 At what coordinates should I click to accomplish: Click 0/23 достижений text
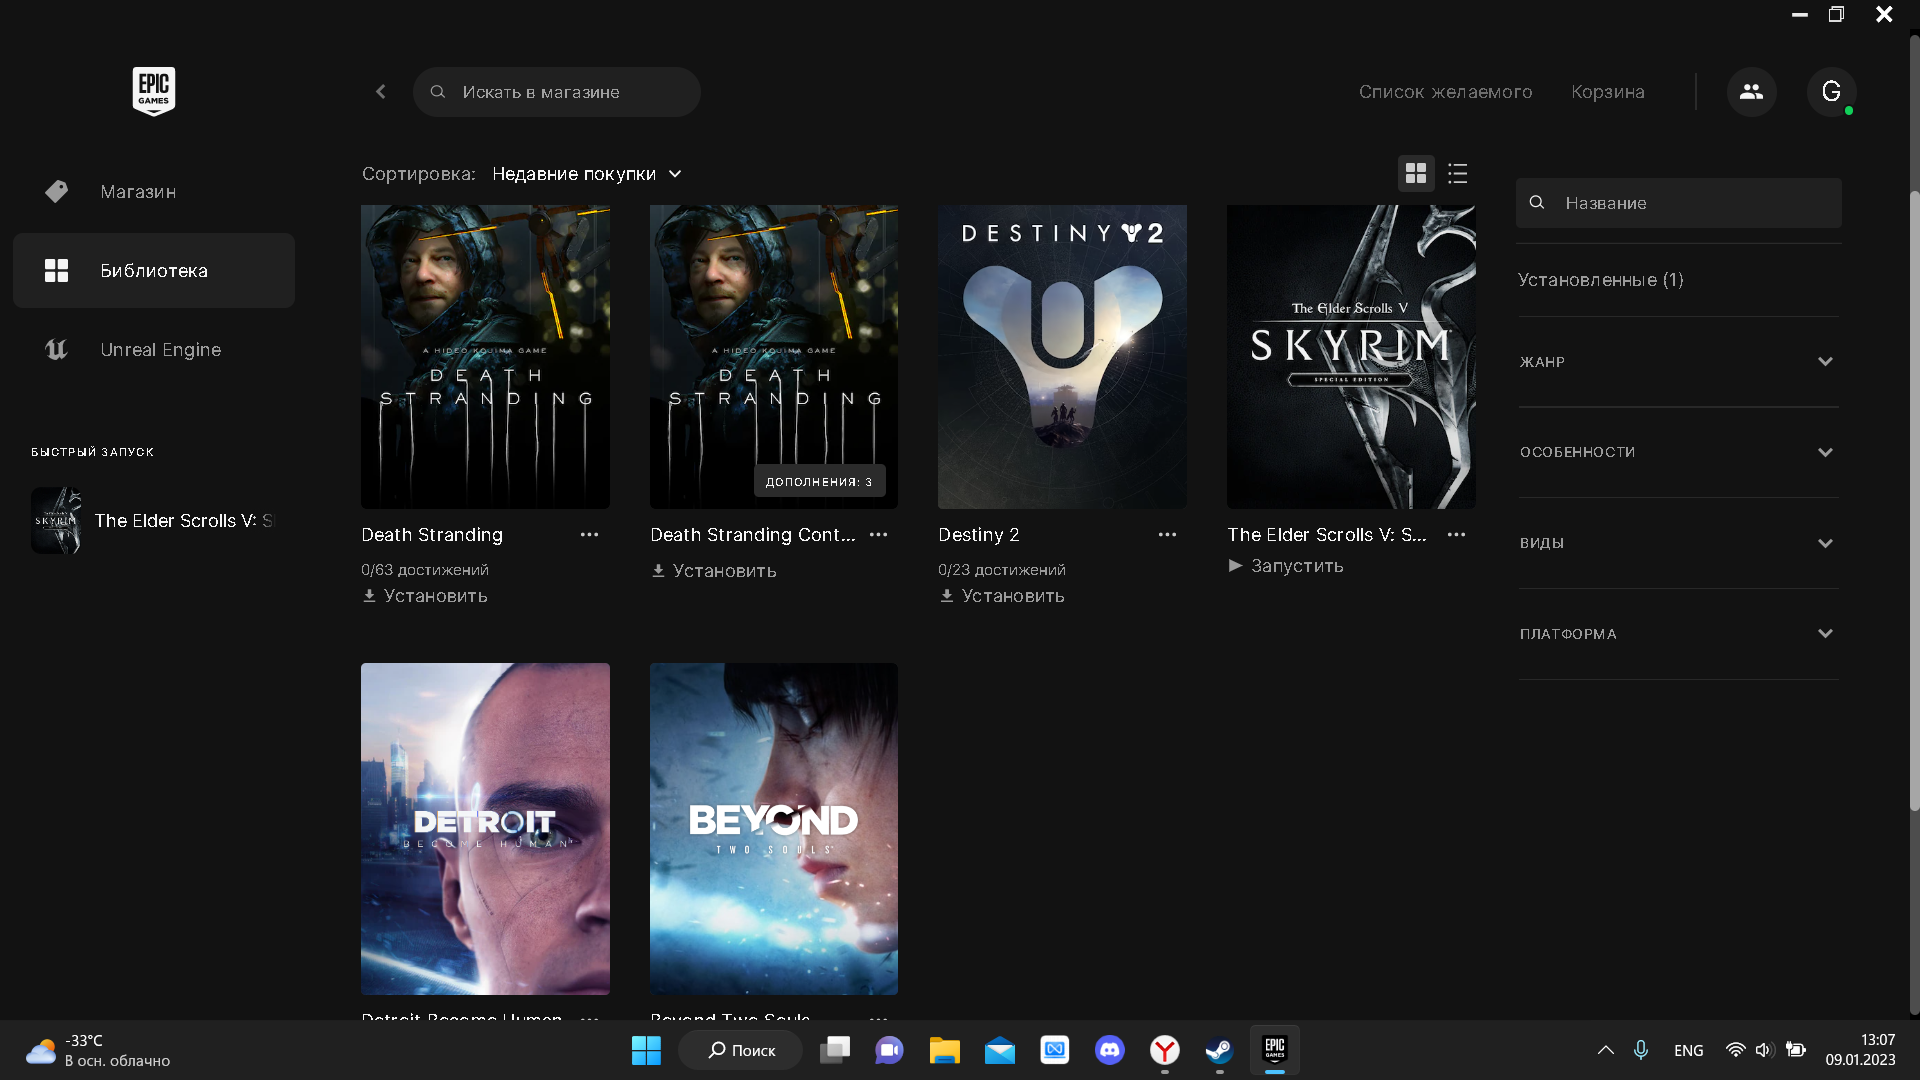1002,570
